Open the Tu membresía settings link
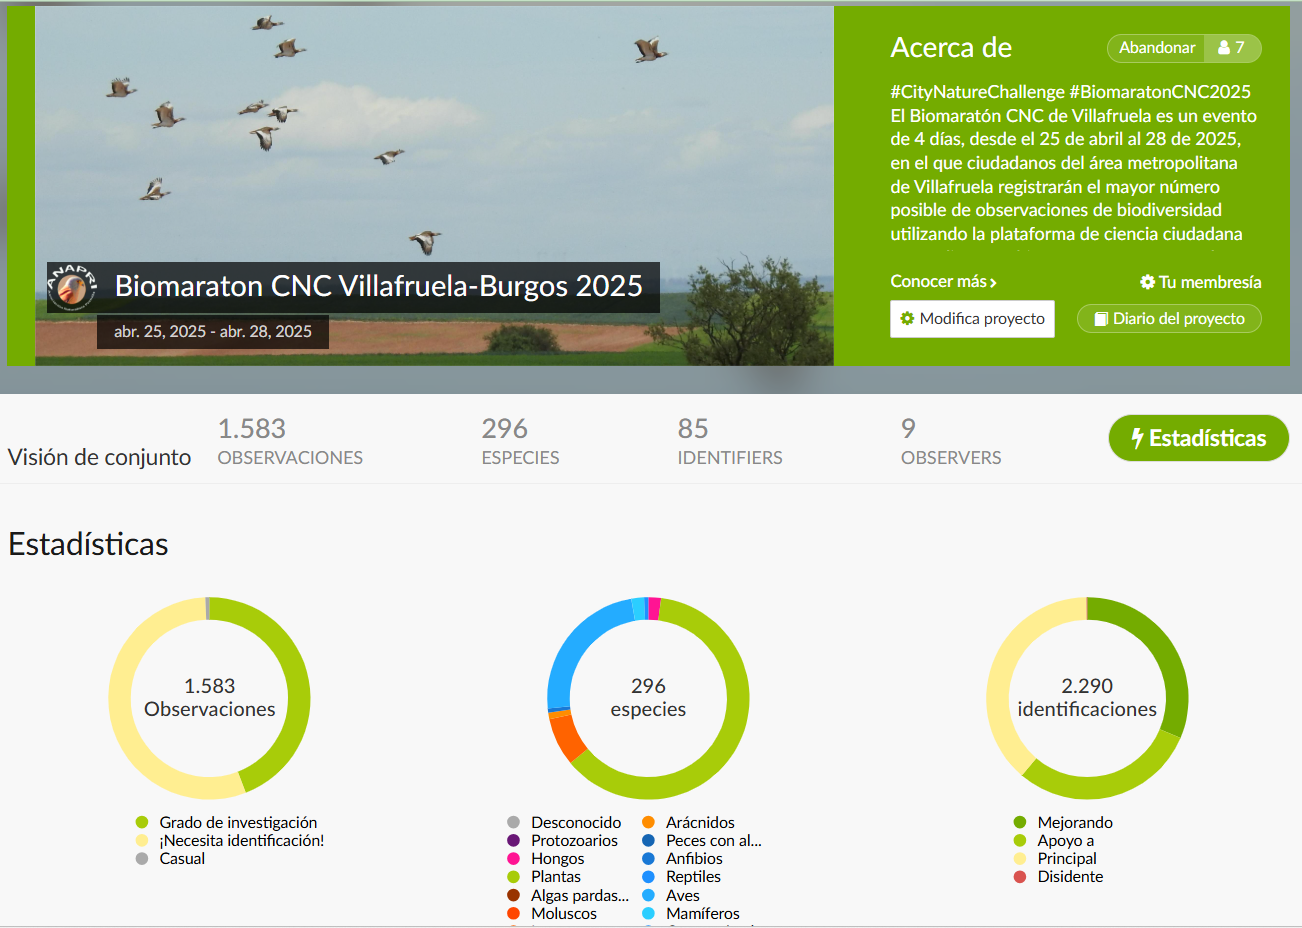 (1201, 282)
